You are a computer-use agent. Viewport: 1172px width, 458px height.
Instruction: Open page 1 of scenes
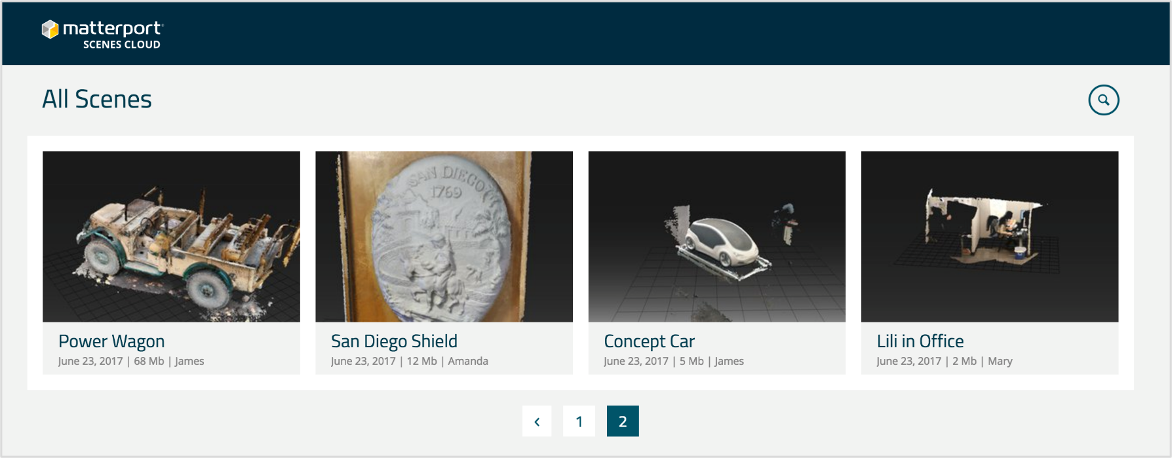(x=579, y=421)
